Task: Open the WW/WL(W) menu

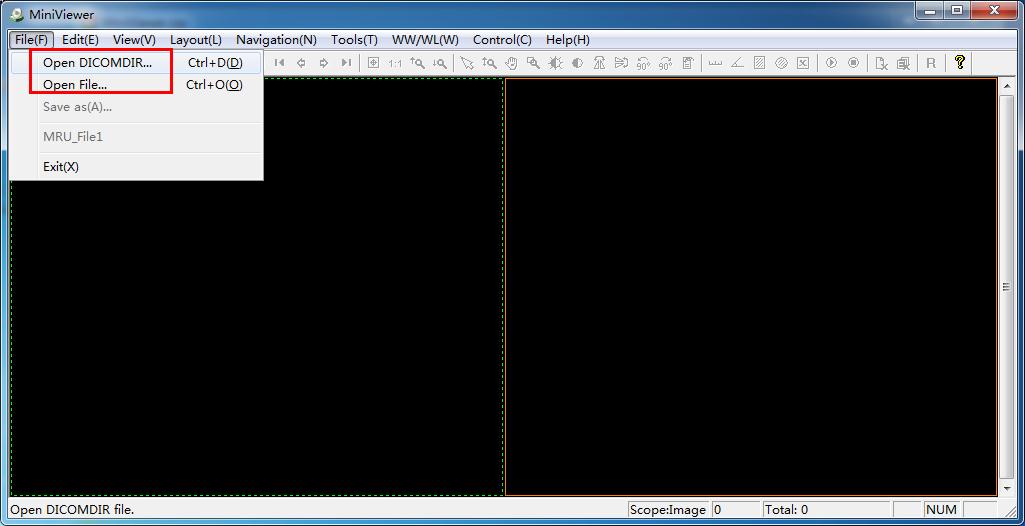Action: click(x=425, y=40)
